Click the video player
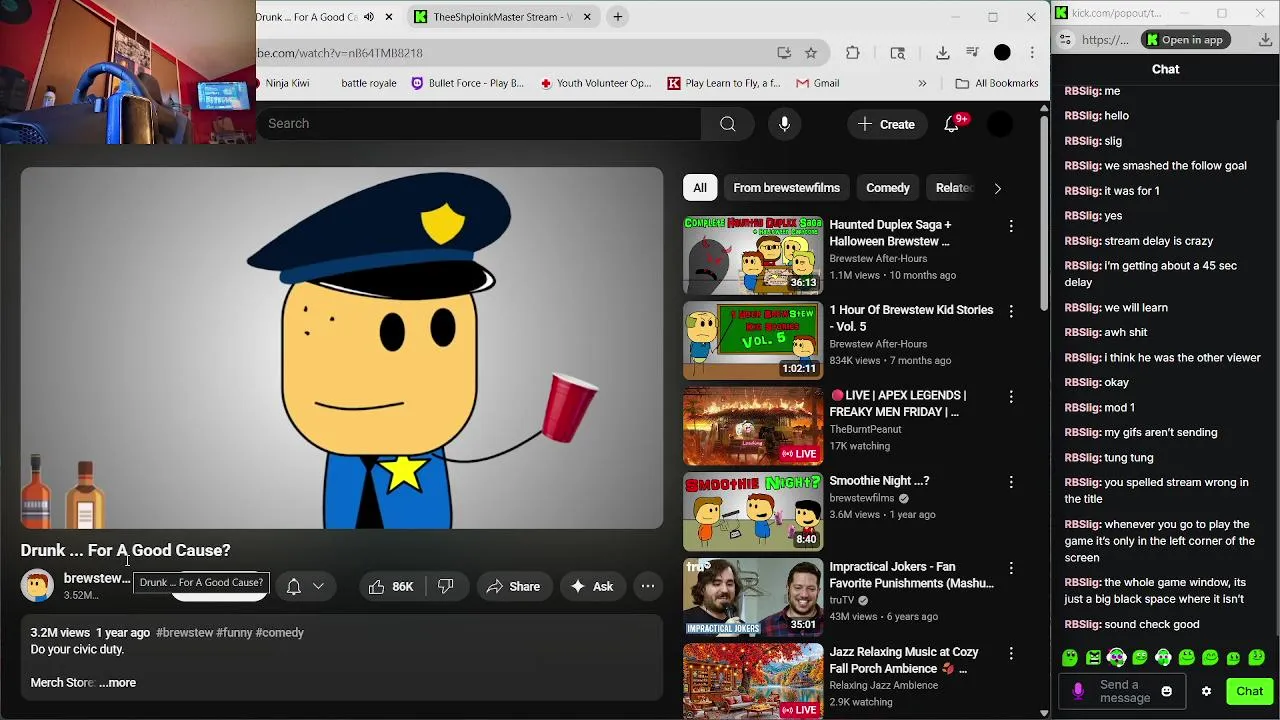 tap(342, 348)
